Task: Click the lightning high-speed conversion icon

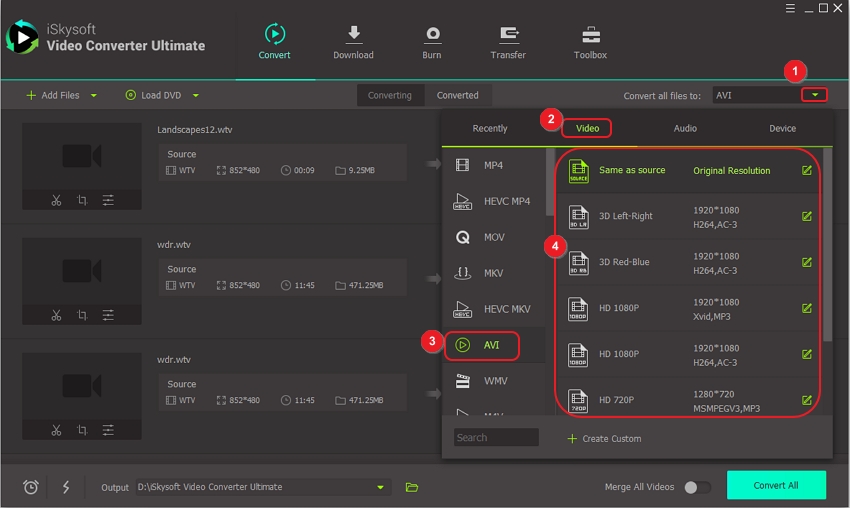Action: pyautogui.click(x=66, y=487)
